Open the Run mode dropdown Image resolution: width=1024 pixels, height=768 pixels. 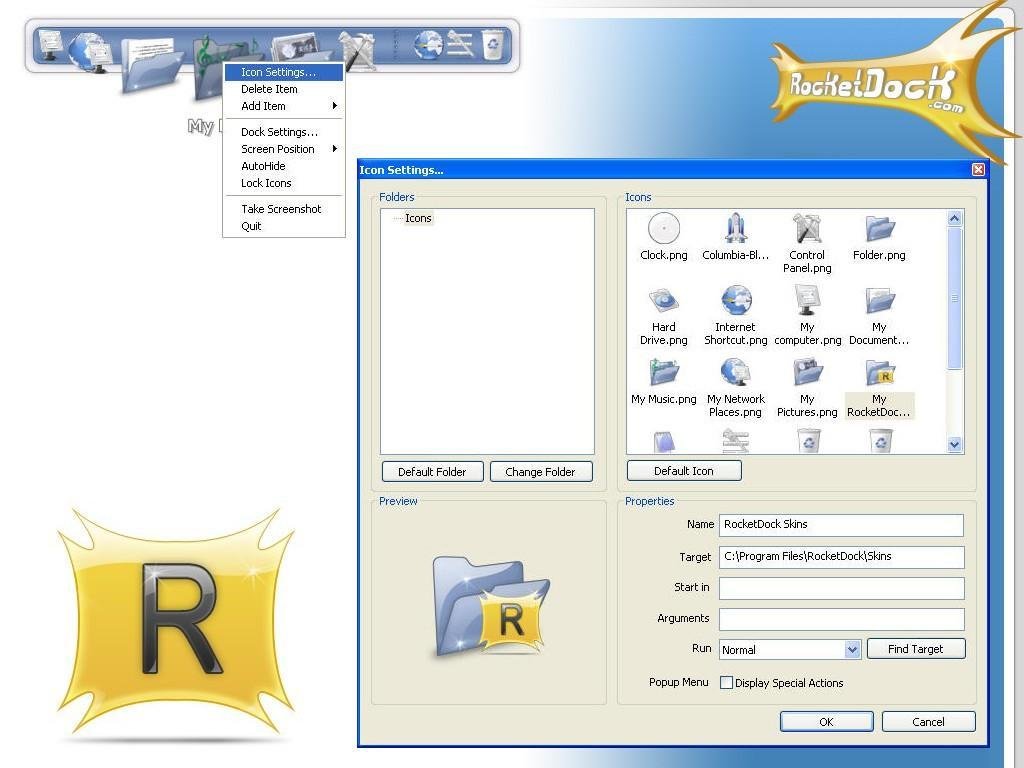(x=852, y=650)
